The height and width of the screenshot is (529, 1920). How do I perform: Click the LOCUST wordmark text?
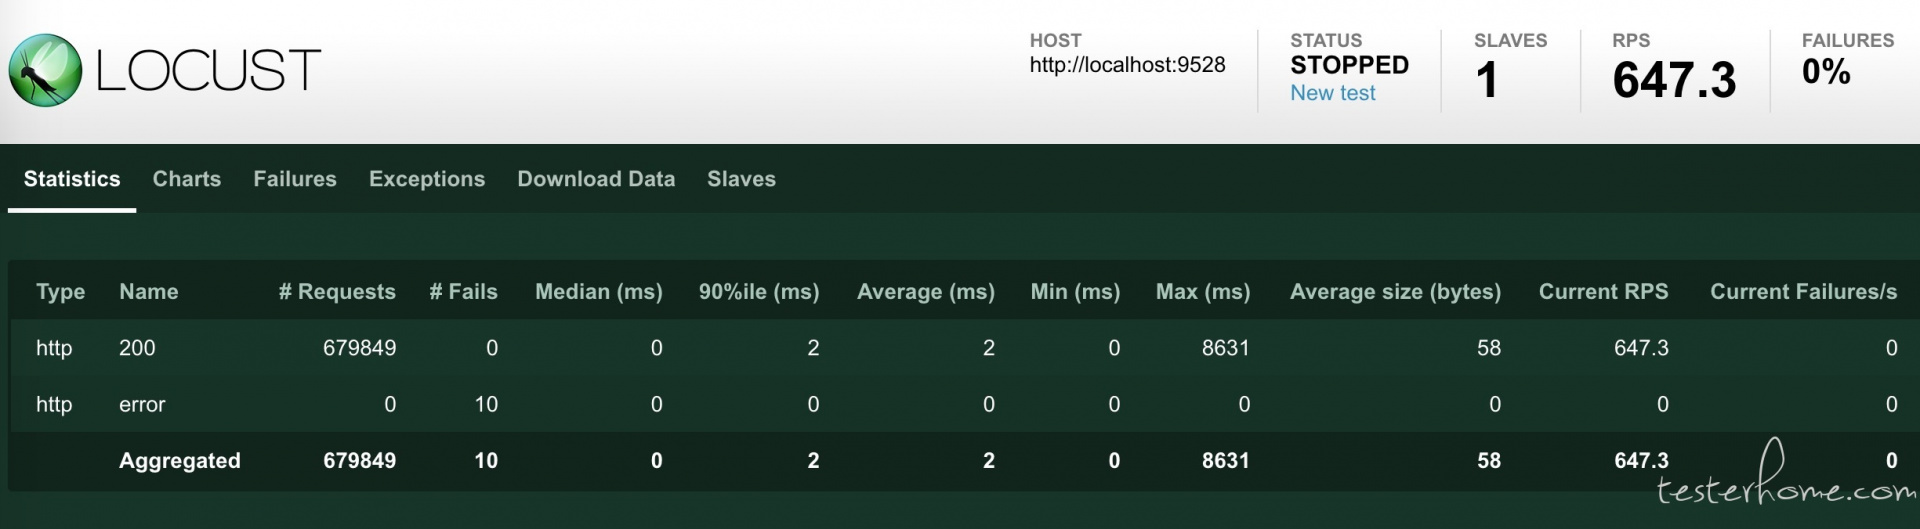click(x=208, y=71)
